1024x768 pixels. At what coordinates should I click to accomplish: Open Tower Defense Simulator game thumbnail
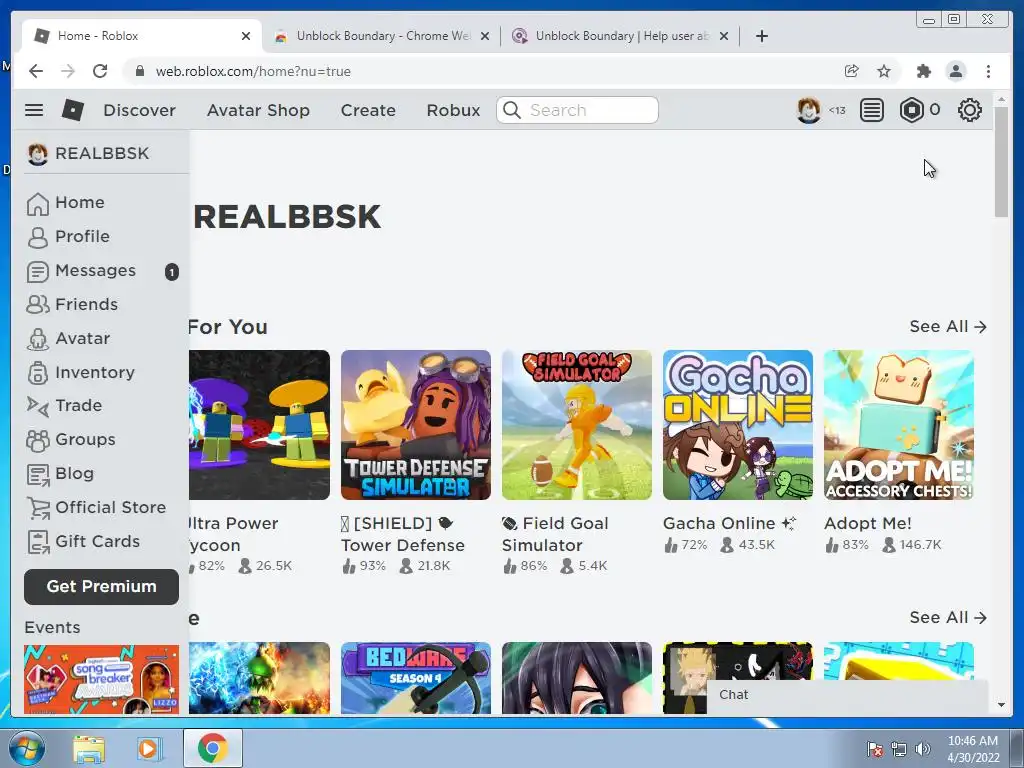[x=415, y=425]
